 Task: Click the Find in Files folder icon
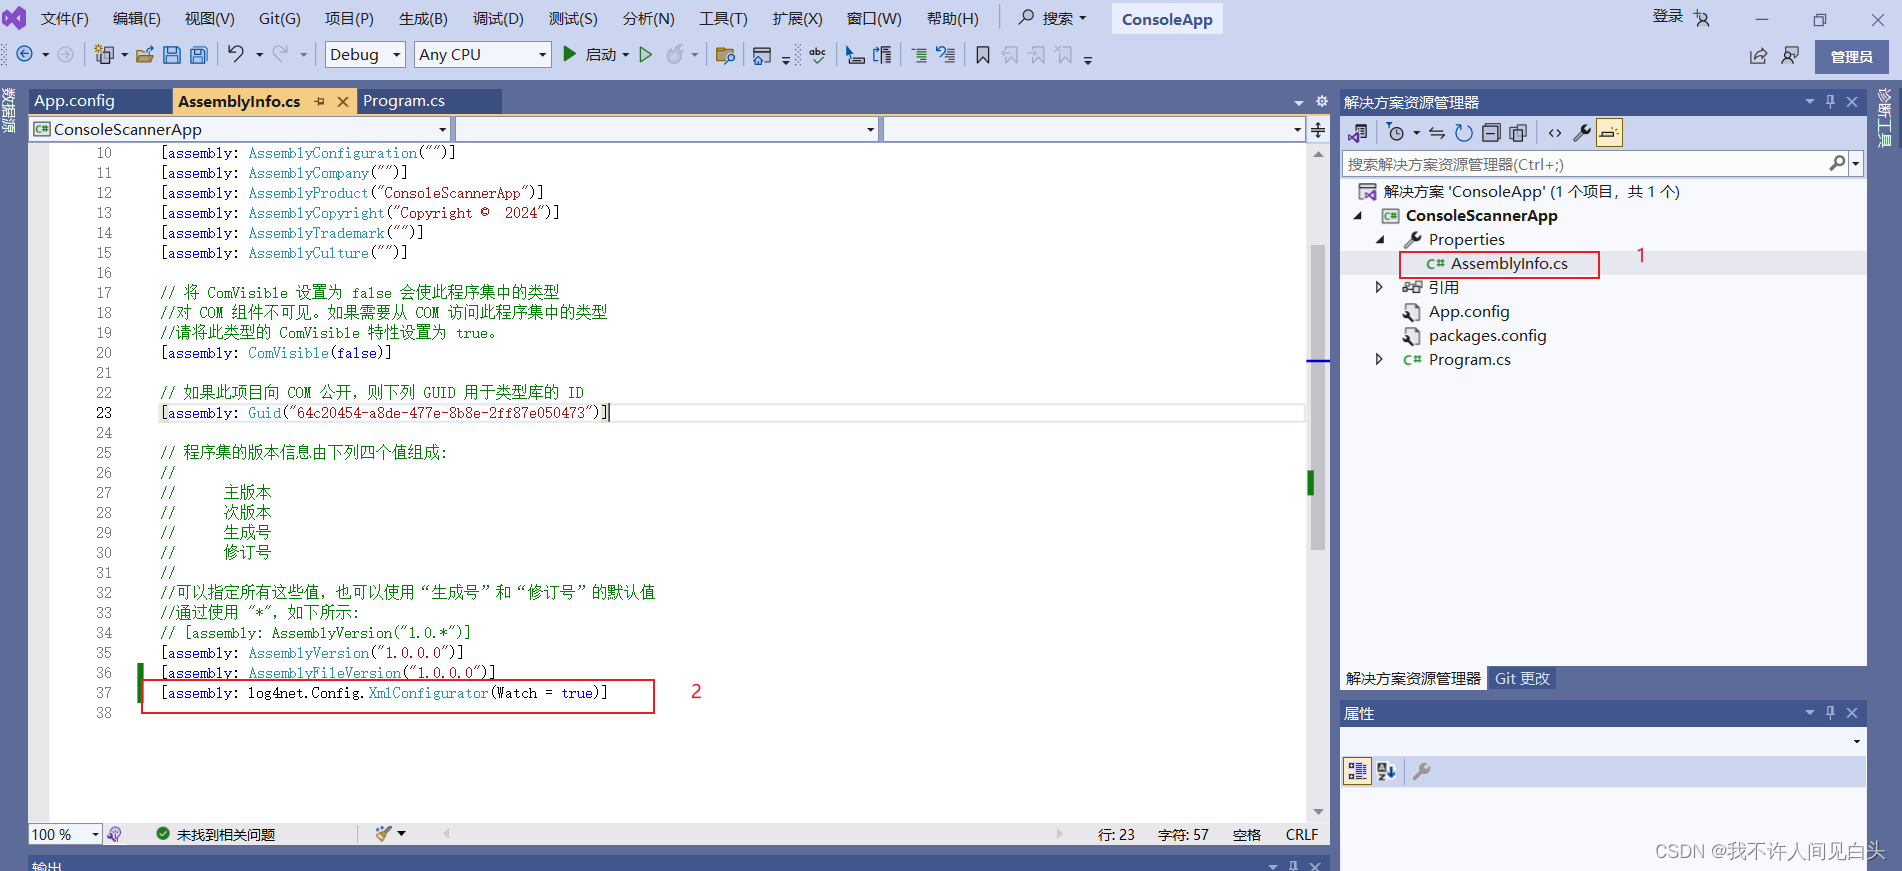(725, 55)
